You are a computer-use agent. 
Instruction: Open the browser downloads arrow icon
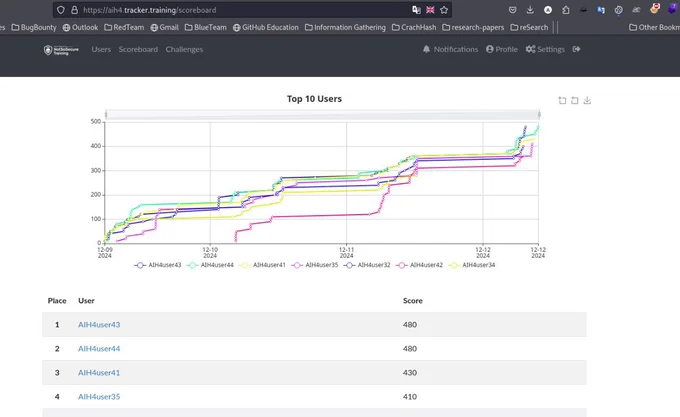coord(530,10)
